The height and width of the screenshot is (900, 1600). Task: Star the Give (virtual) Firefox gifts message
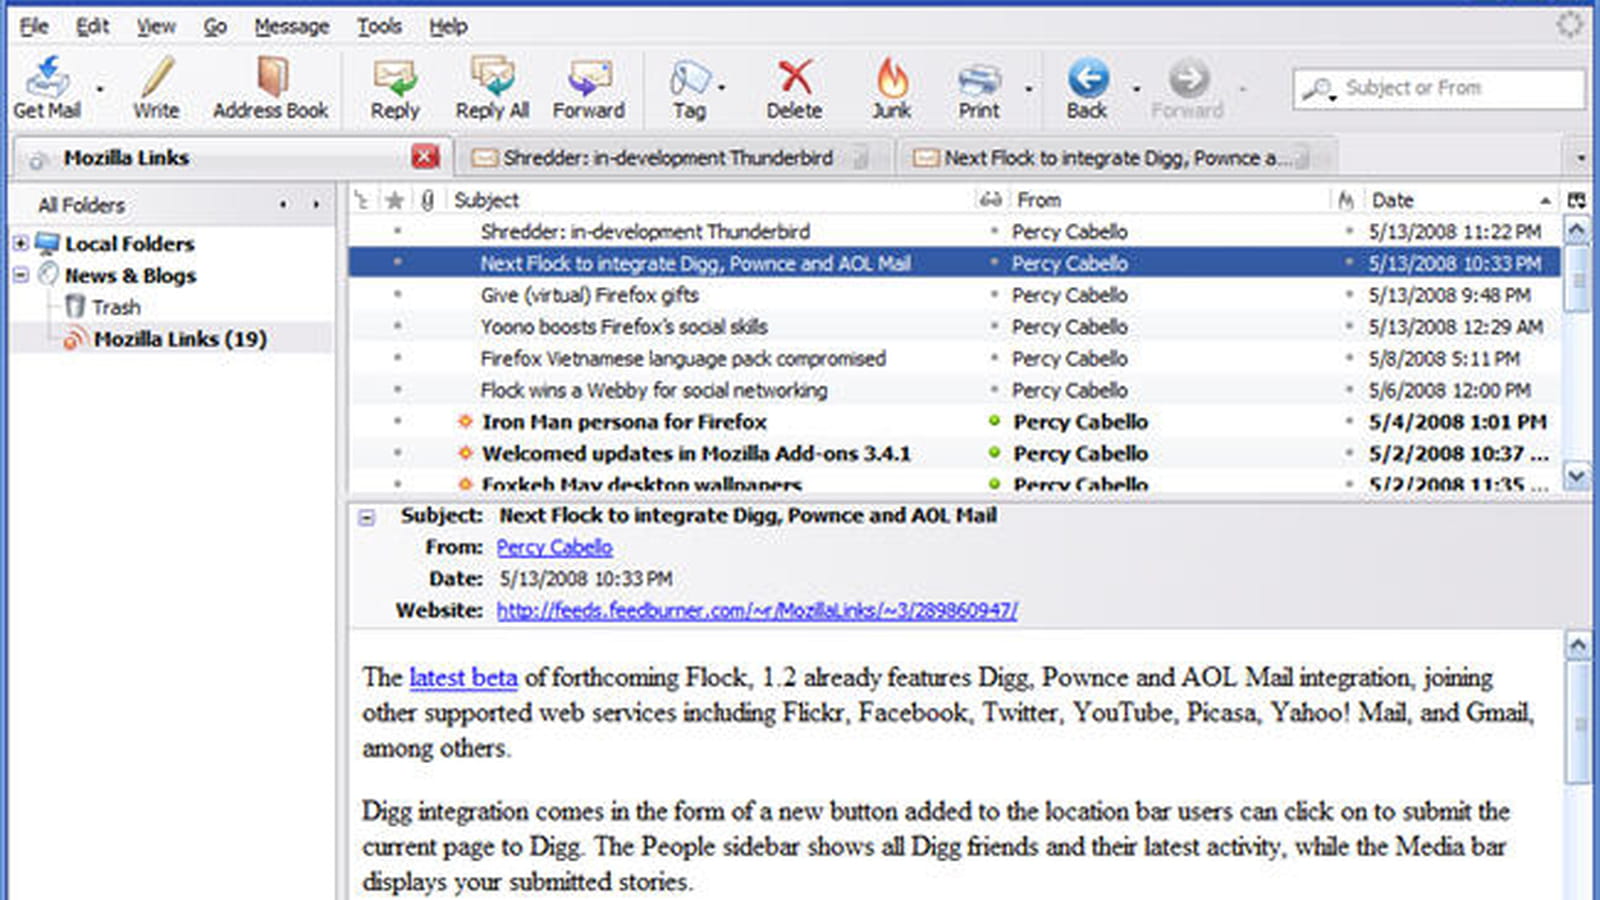397,295
